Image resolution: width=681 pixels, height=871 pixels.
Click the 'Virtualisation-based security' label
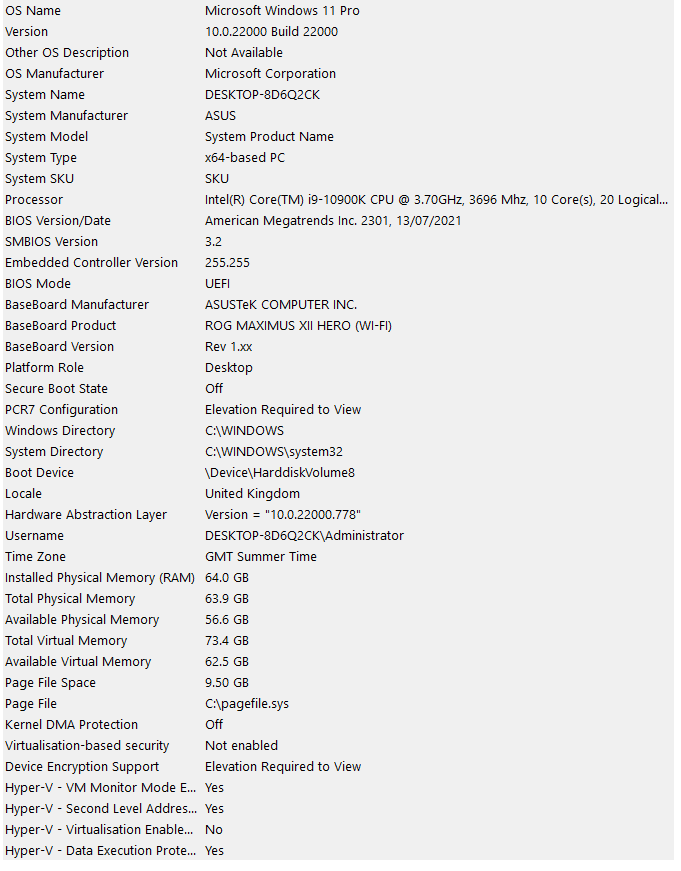(x=87, y=746)
